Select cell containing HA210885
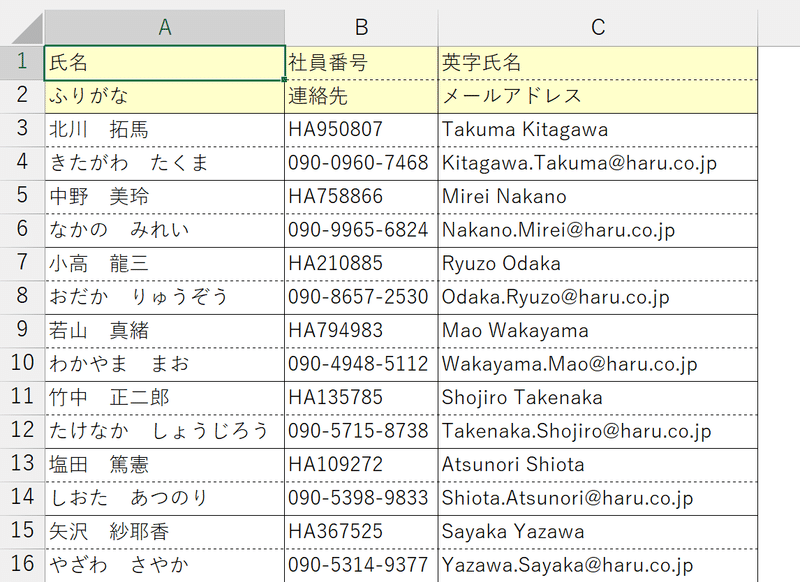 tap(361, 264)
